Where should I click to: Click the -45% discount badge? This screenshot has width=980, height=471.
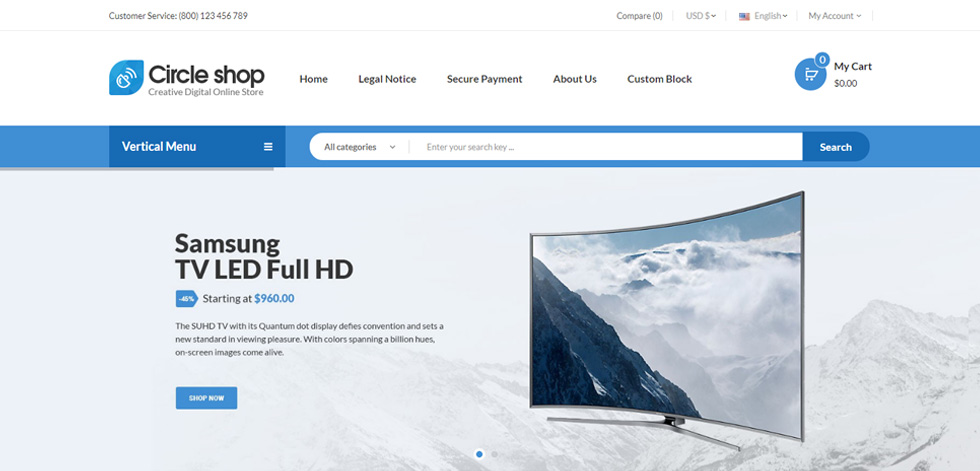point(186,299)
